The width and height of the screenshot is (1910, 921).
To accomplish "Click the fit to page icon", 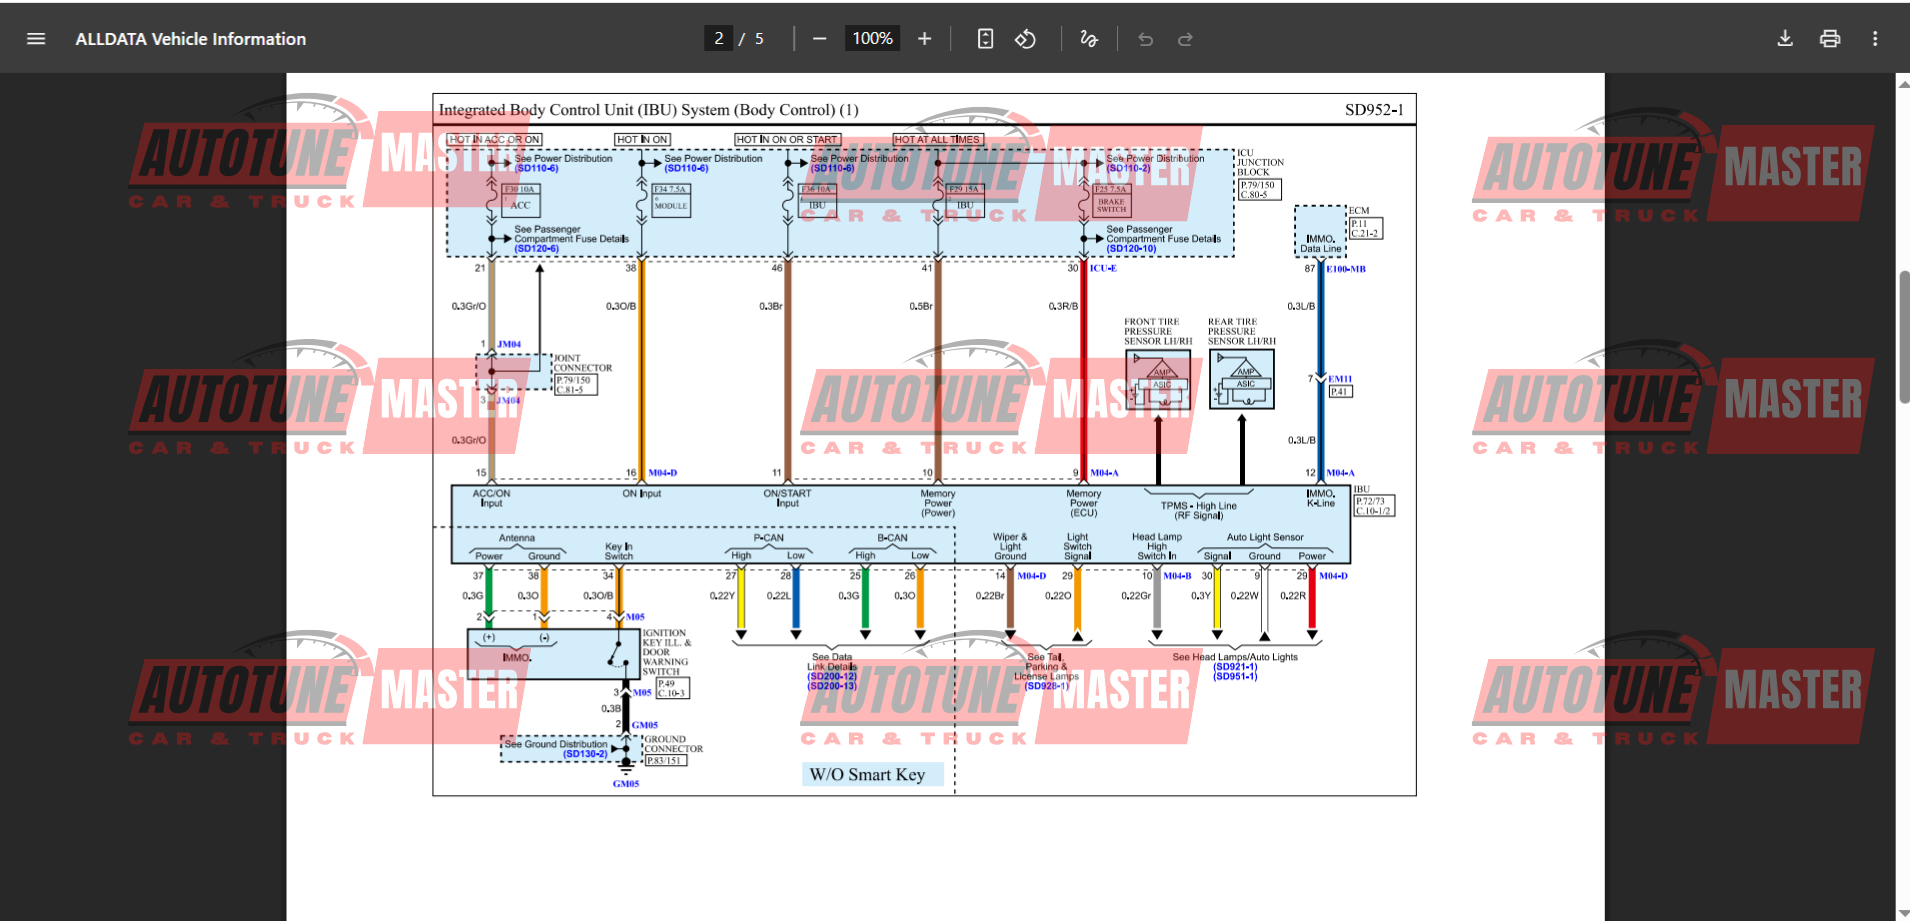I will tap(985, 39).
